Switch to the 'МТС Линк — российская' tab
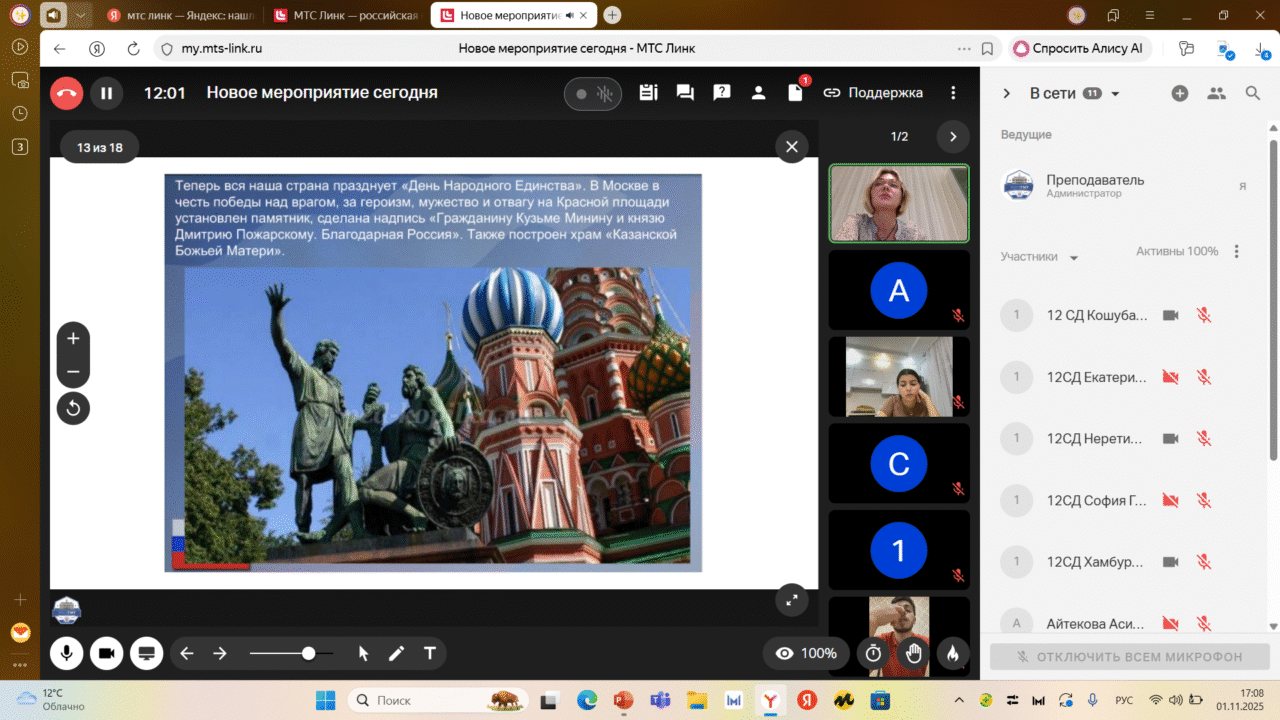 coord(346,15)
